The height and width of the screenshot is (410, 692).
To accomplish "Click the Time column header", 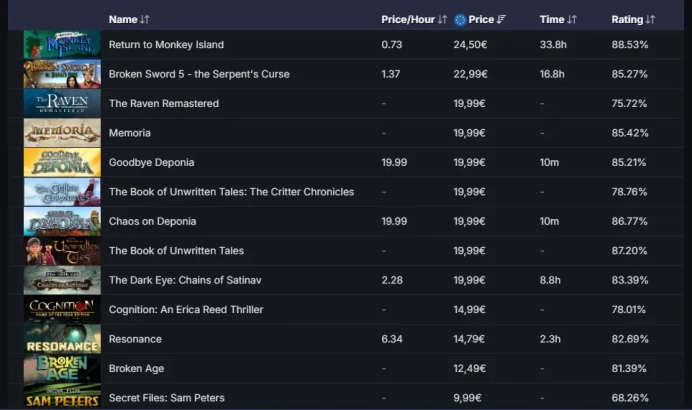I will tap(552, 19).
